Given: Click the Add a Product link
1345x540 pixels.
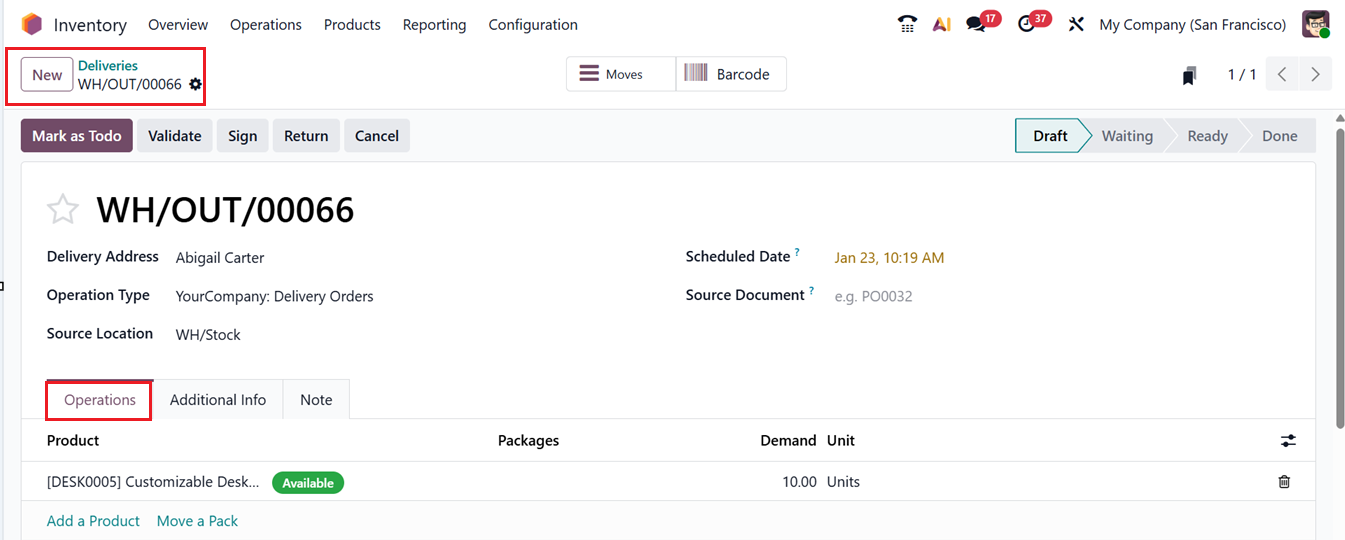Looking at the screenshot, I should click(93, 521).
